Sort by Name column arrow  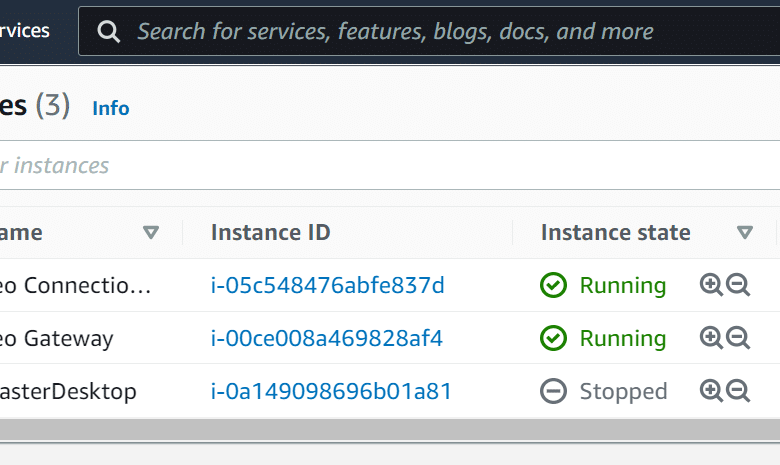[x=151, y=232]
